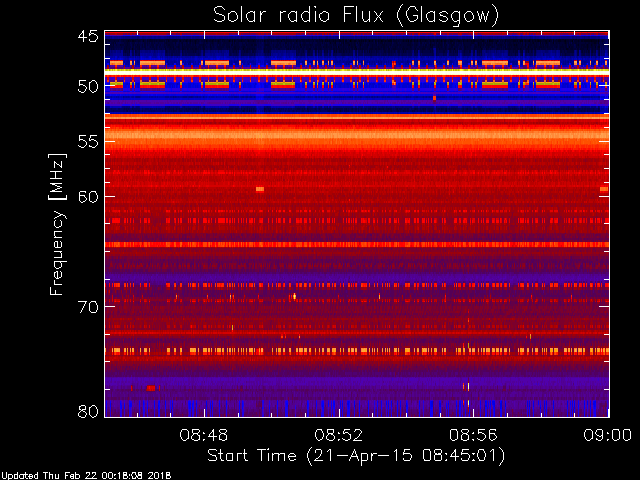Click the 08:52 time tick label
This screenshot has width=640, height=480.
(x=338, y=435)
